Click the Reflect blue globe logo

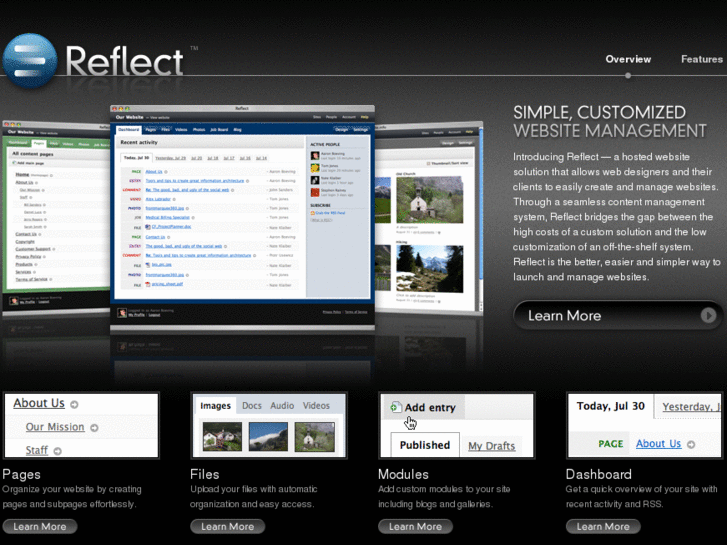(x=30, y=60)
